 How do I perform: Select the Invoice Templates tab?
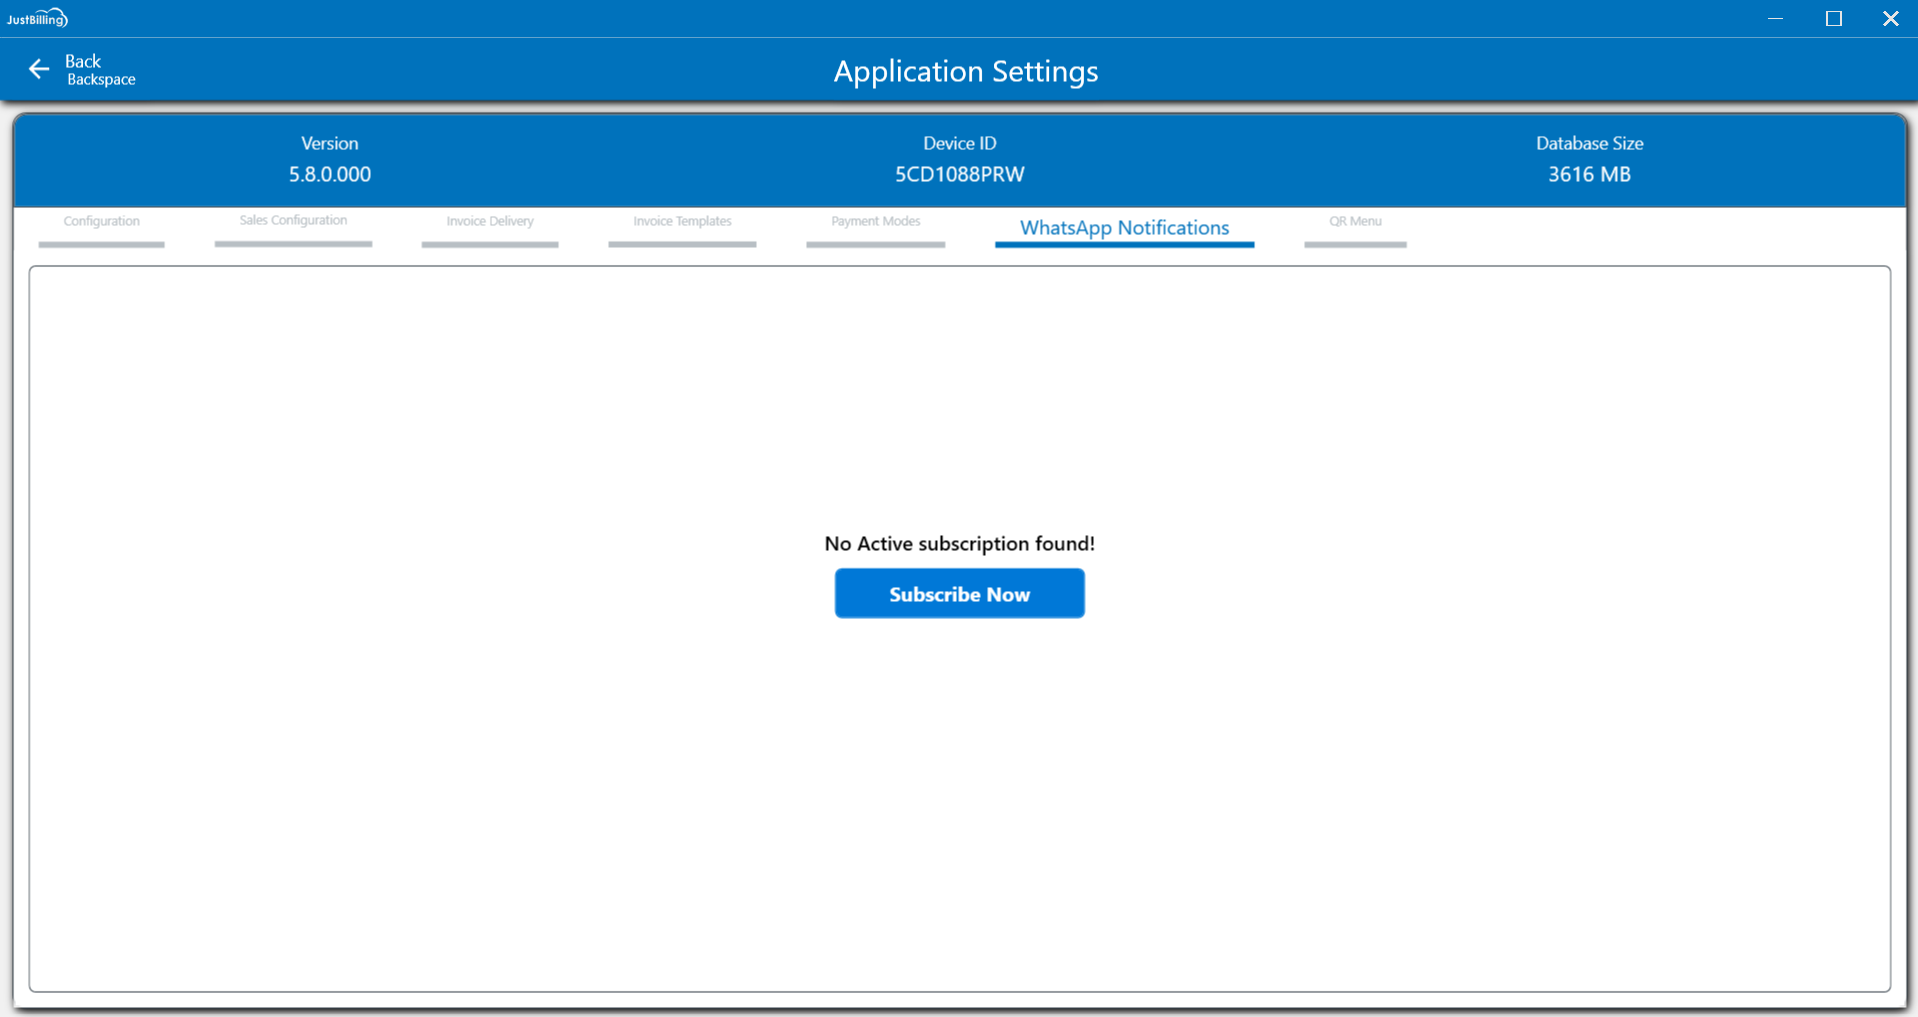click(x=682, y=222)
